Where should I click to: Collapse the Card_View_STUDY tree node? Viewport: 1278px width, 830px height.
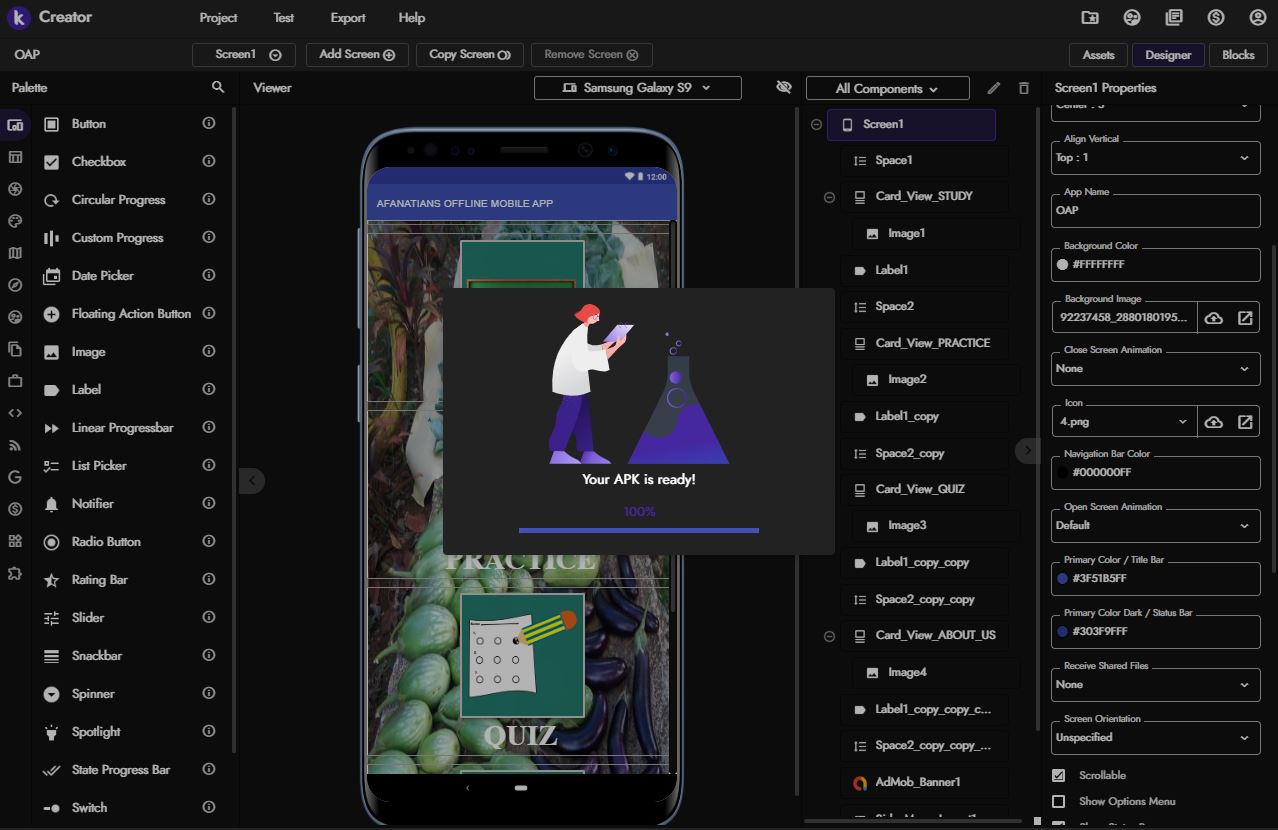click(829, 197)
